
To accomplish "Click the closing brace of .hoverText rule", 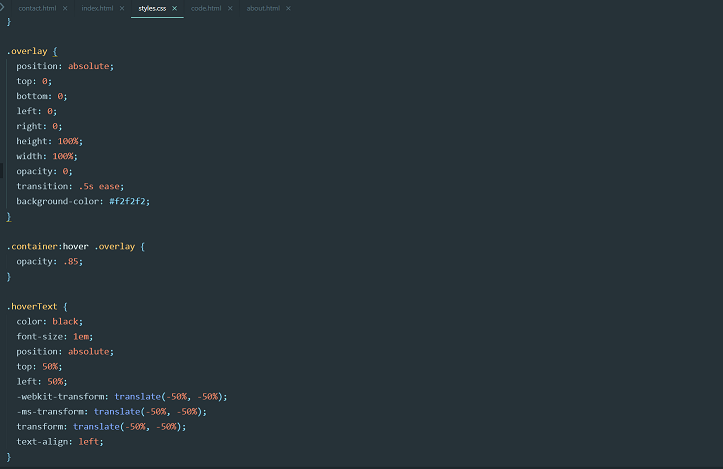I will tap(9, 457).
